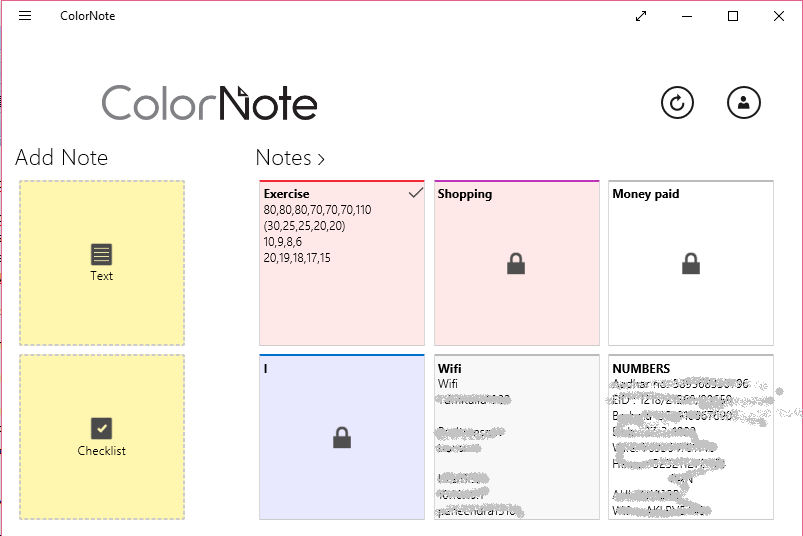803x536 pixels.
Task: Click lock icon on blue I note
Action: pyautogui.click(x=342, y=438)
